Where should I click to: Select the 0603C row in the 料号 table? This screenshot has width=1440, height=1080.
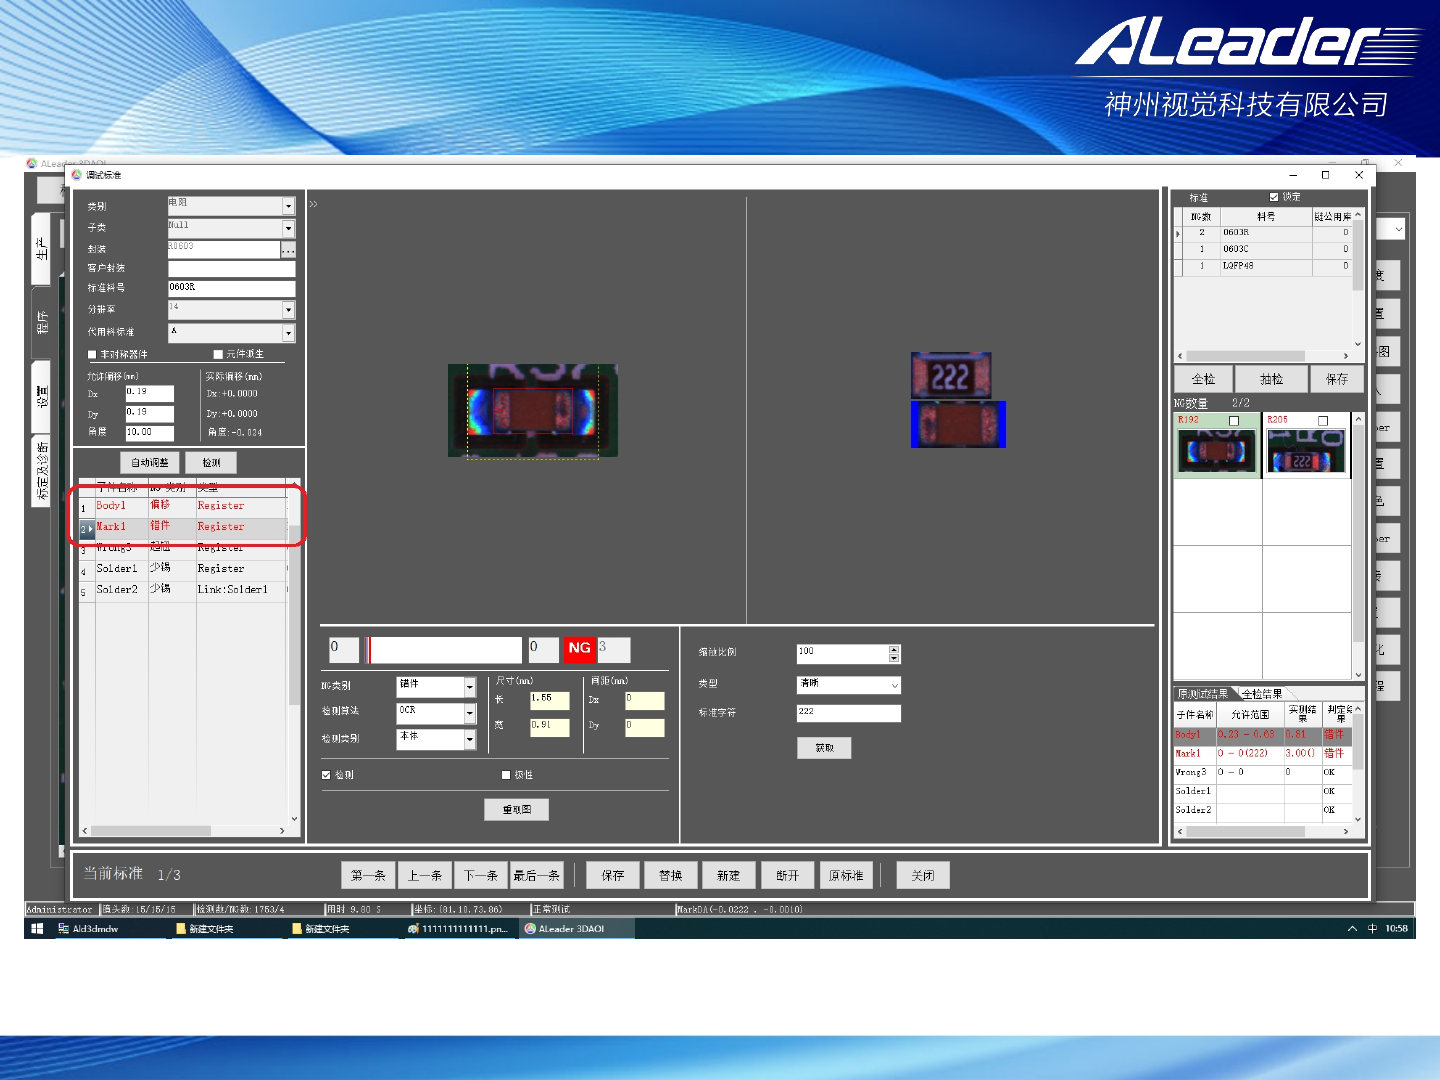pos(1264,249)
